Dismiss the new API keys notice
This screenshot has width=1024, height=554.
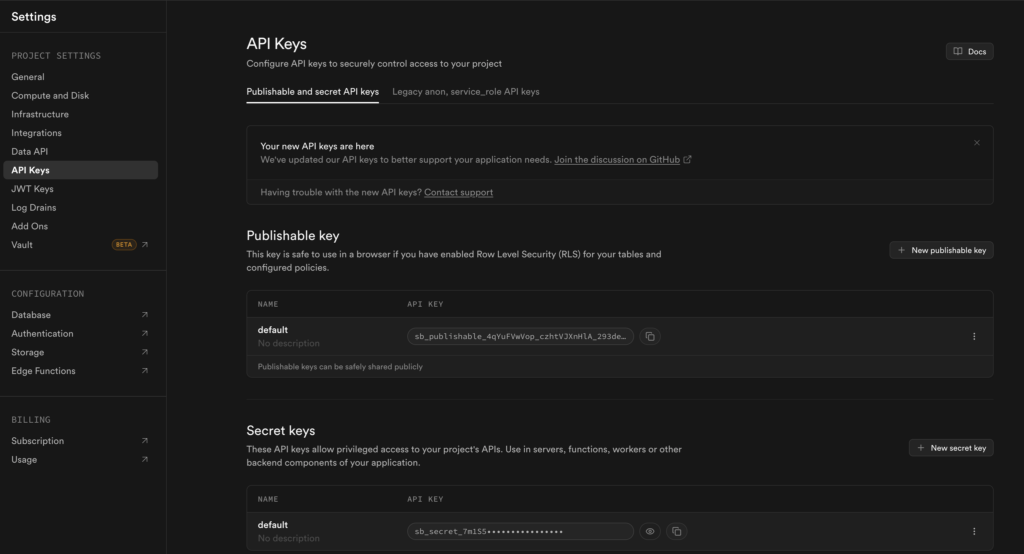point(977,143)
